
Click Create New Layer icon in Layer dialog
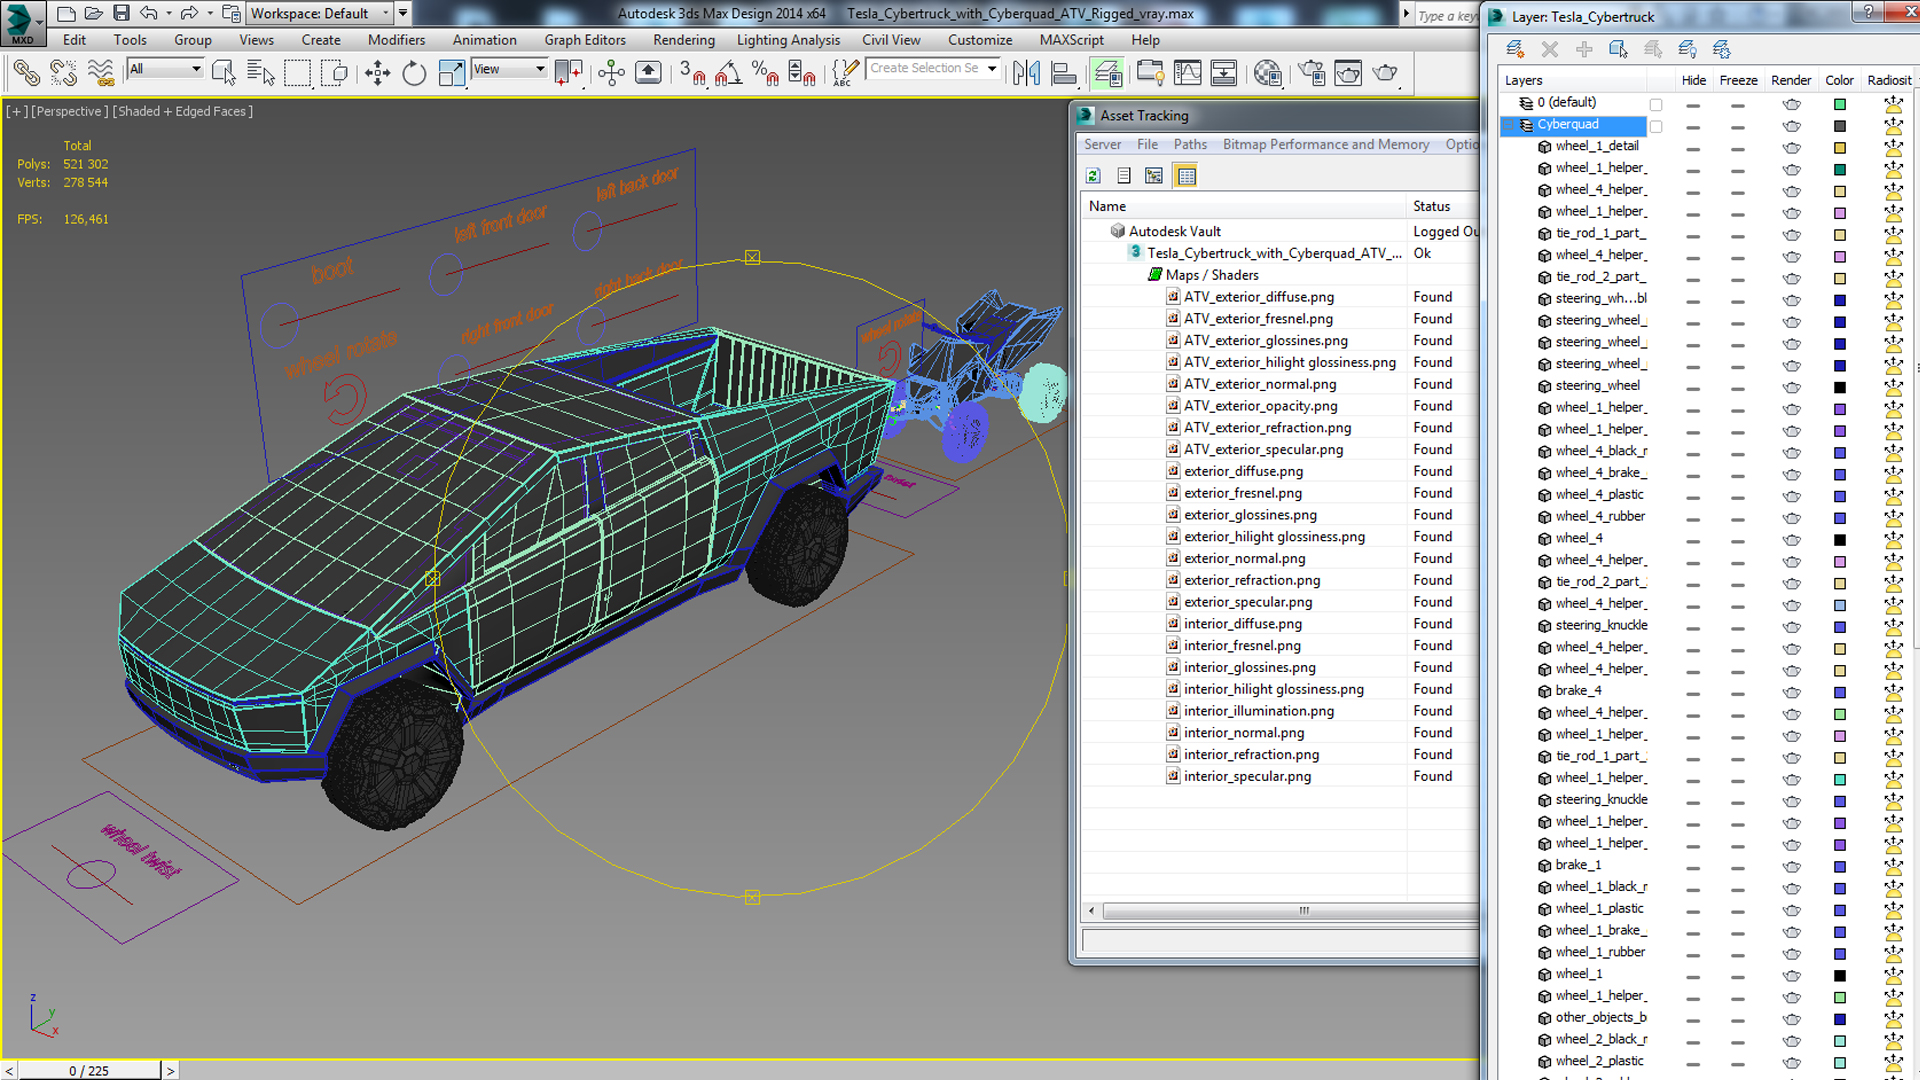pyautogui.click(x=1515, y=49)
